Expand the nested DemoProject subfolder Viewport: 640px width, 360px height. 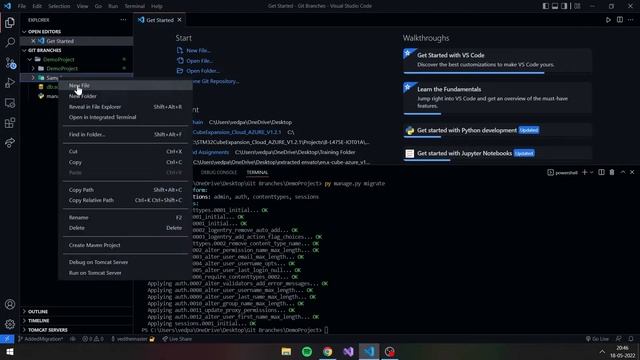tap(33, 68)
